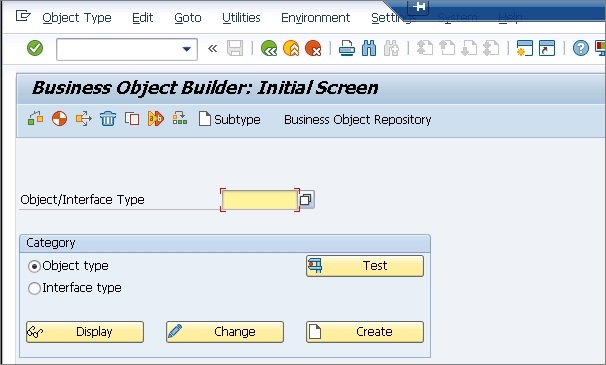This screenshot has height=365, width=606.
Task: Open value help beside Object/Interface Type field
Action: coord(306,200)
